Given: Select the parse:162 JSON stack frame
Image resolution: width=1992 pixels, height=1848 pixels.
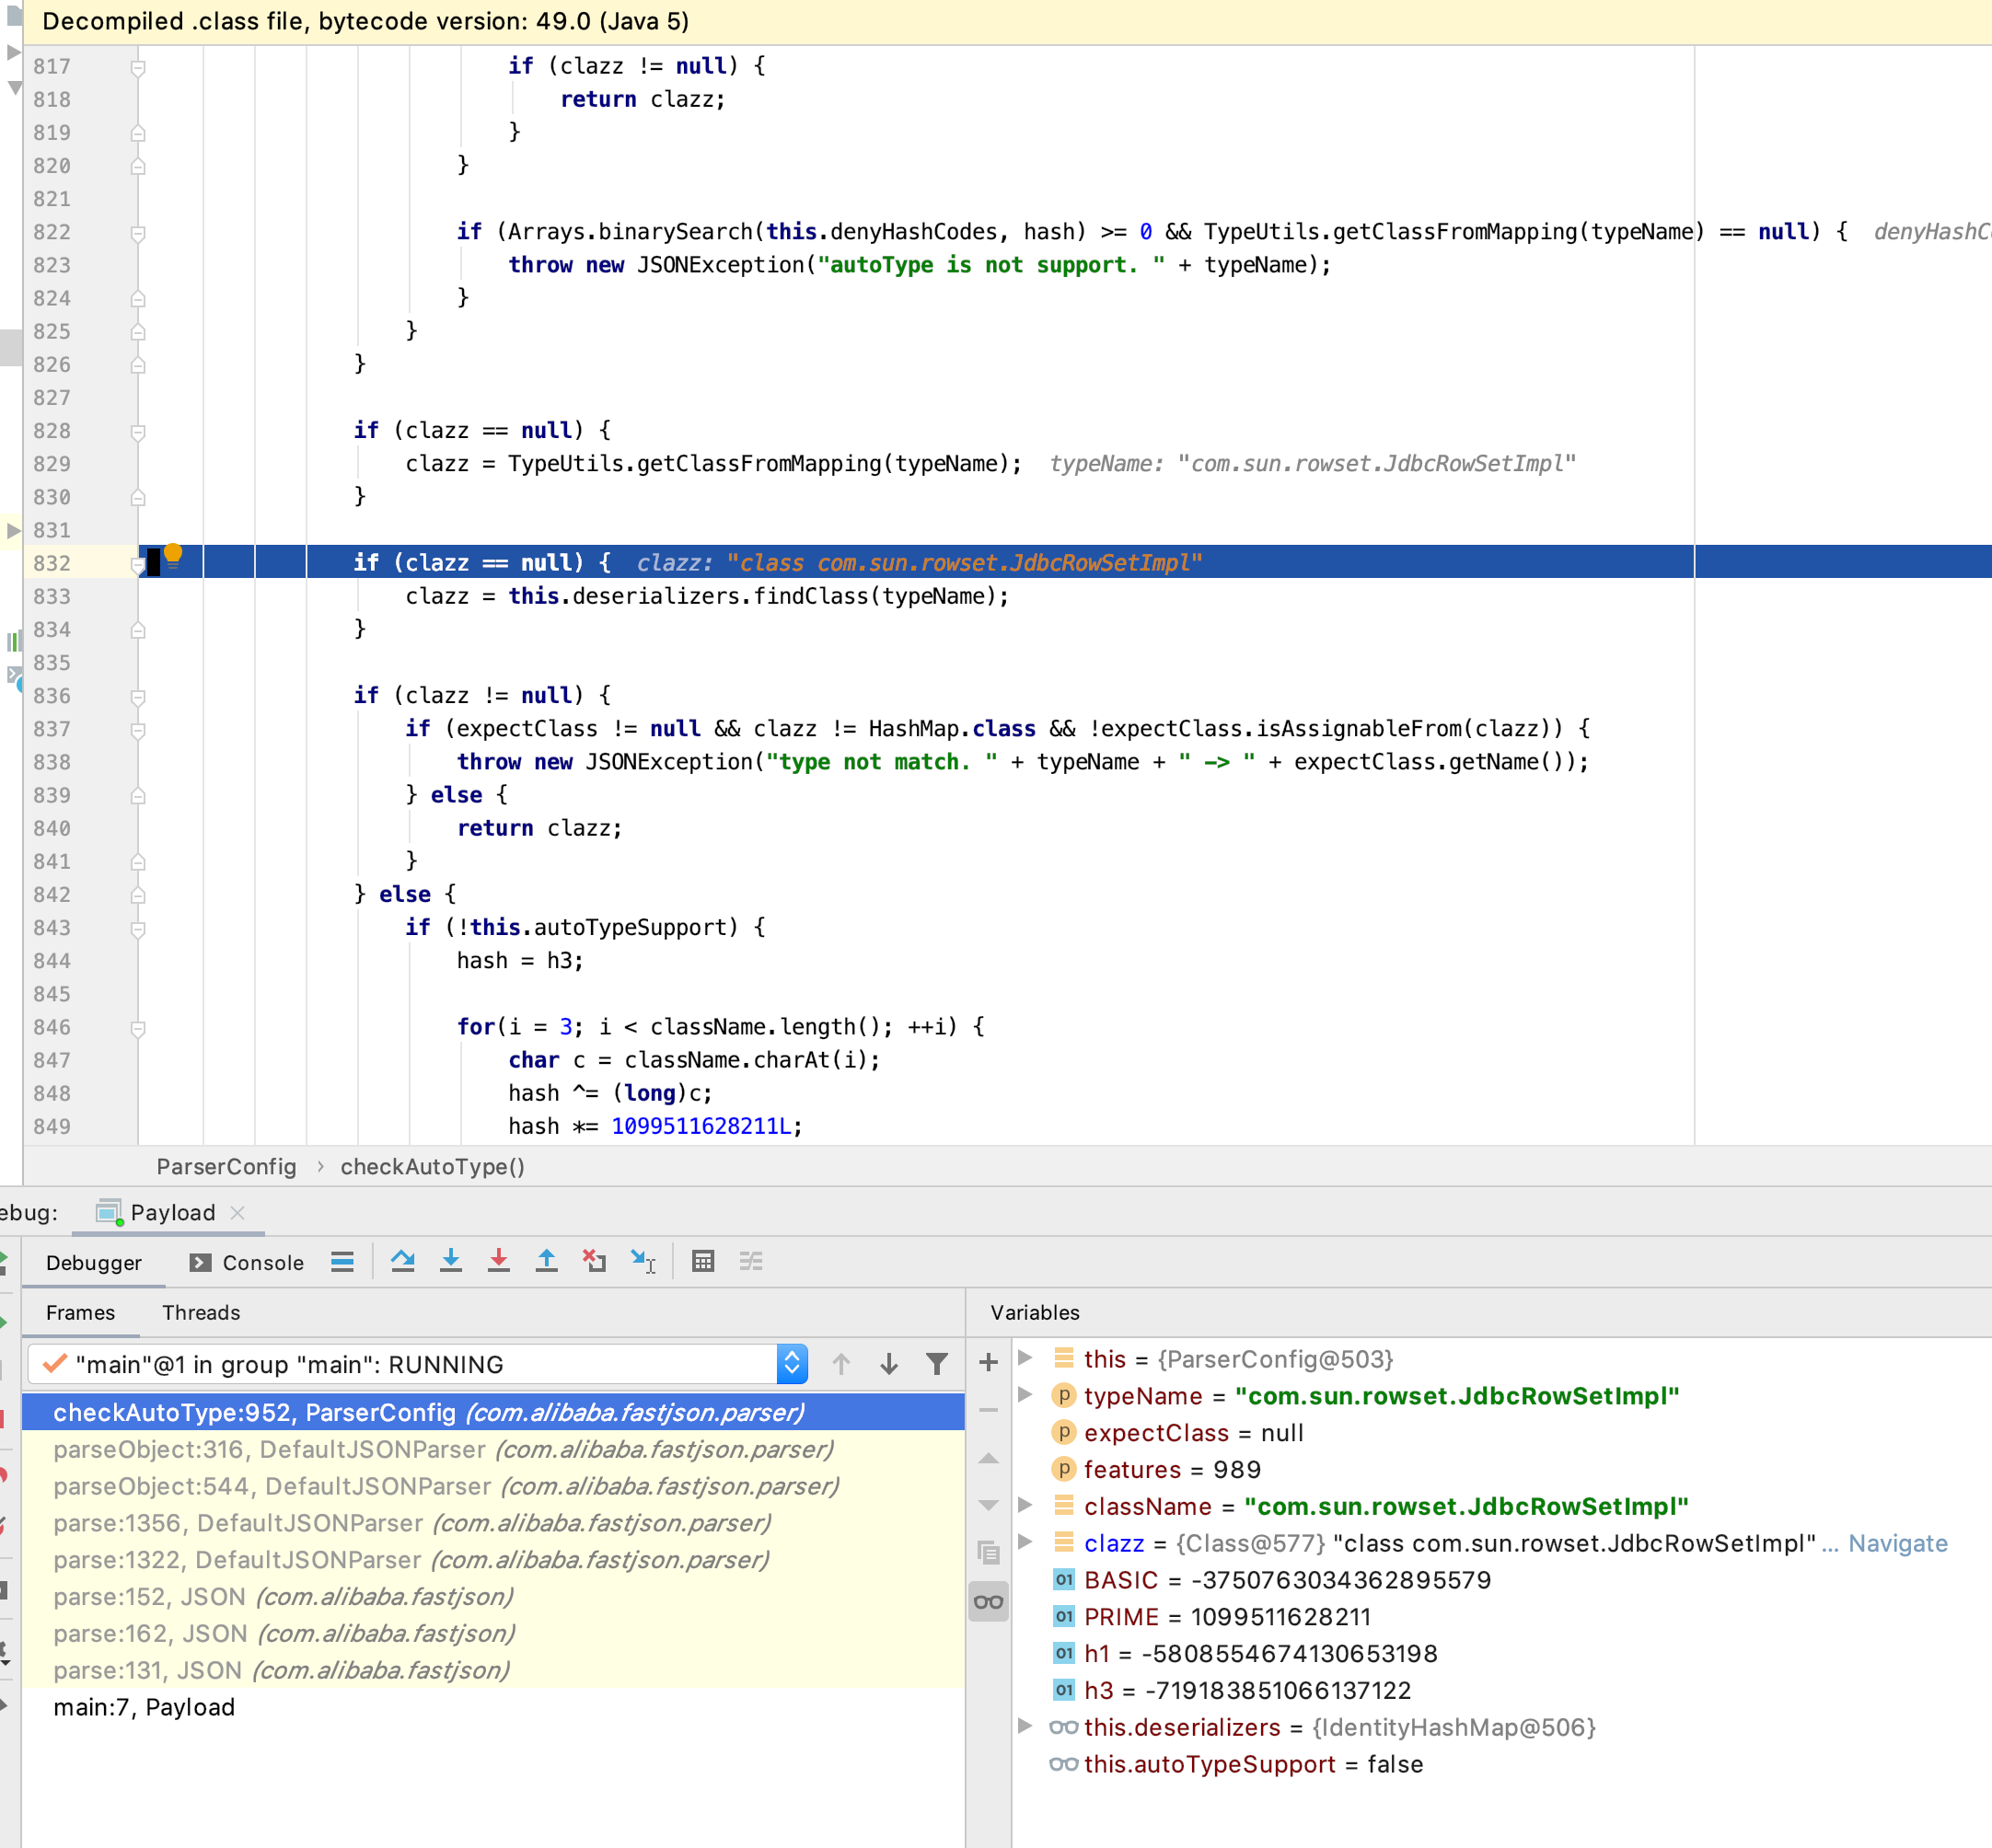Looking at the screenshot, I should pyautogui.click(x=493, y=1633).
